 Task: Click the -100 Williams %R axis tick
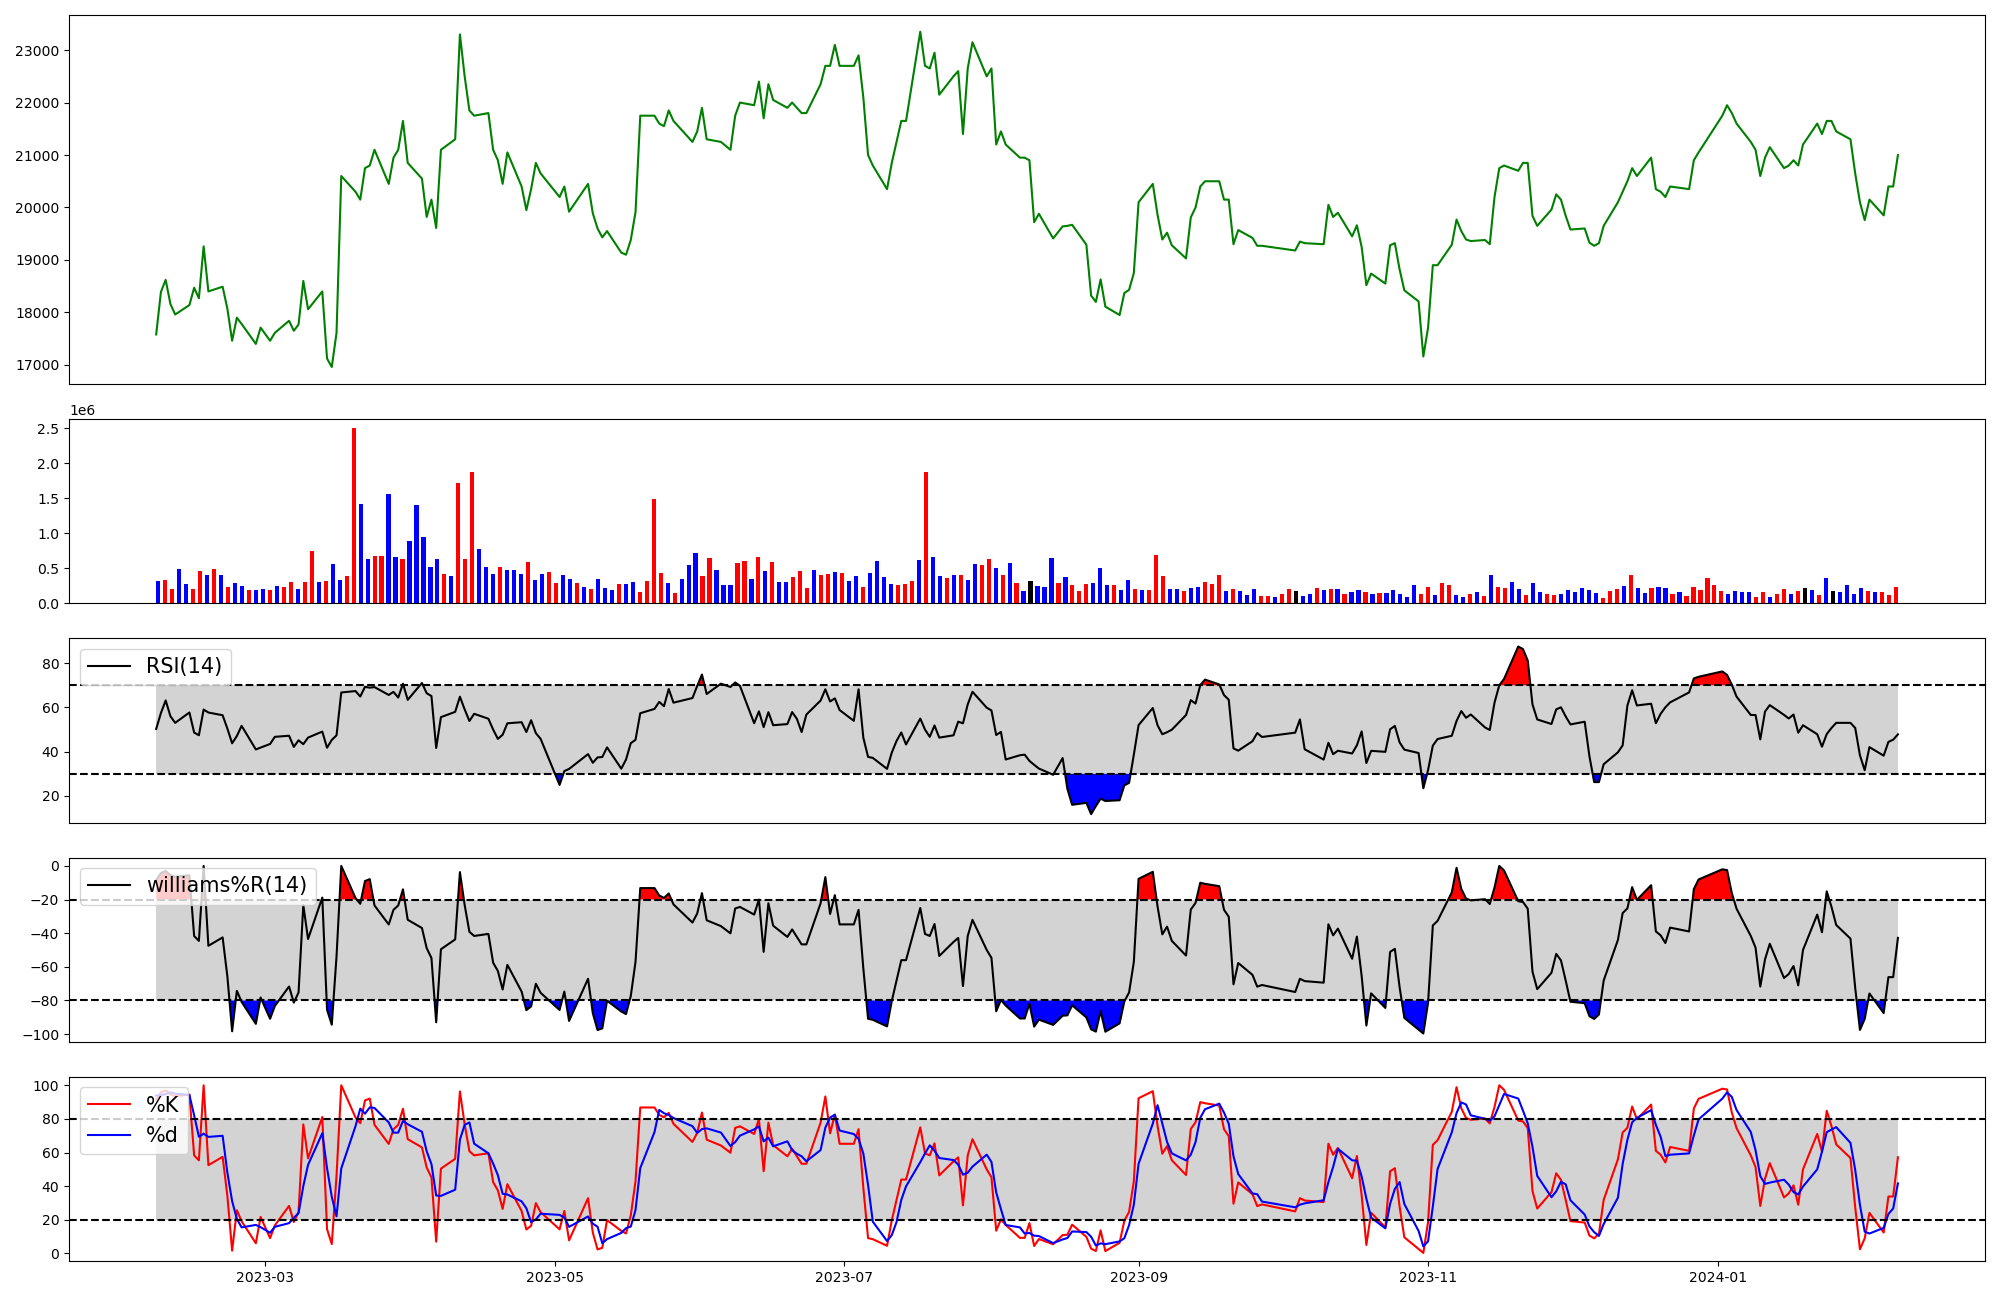point(42,1034)
